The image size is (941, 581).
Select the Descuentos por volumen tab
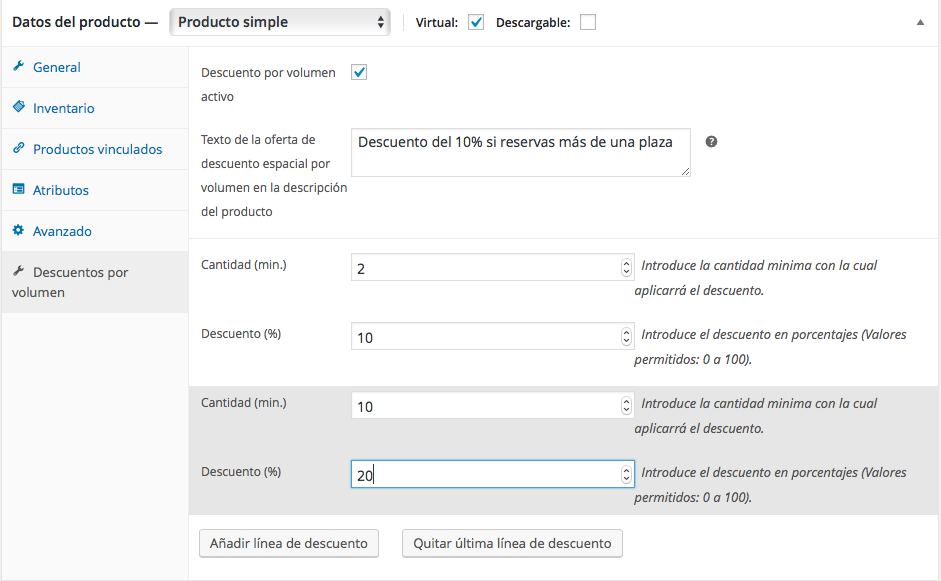tap(95, 282)
